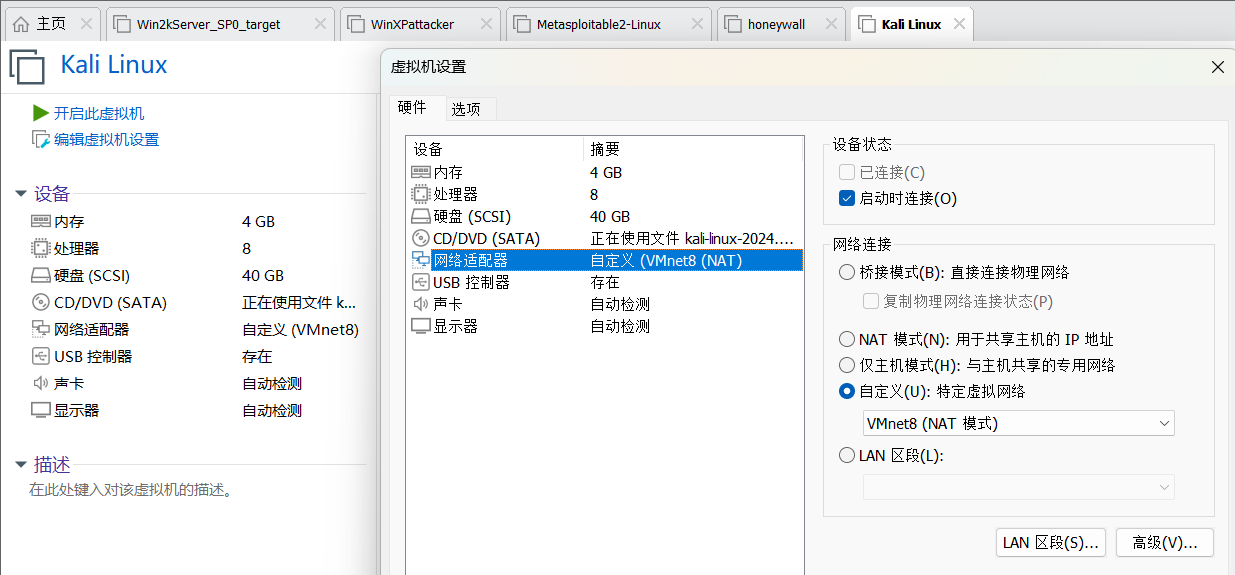Viewport: 1235px width, 575px height.
Task: Click the 显示器 monitor icon in settings list
Action: click(420, 326)
